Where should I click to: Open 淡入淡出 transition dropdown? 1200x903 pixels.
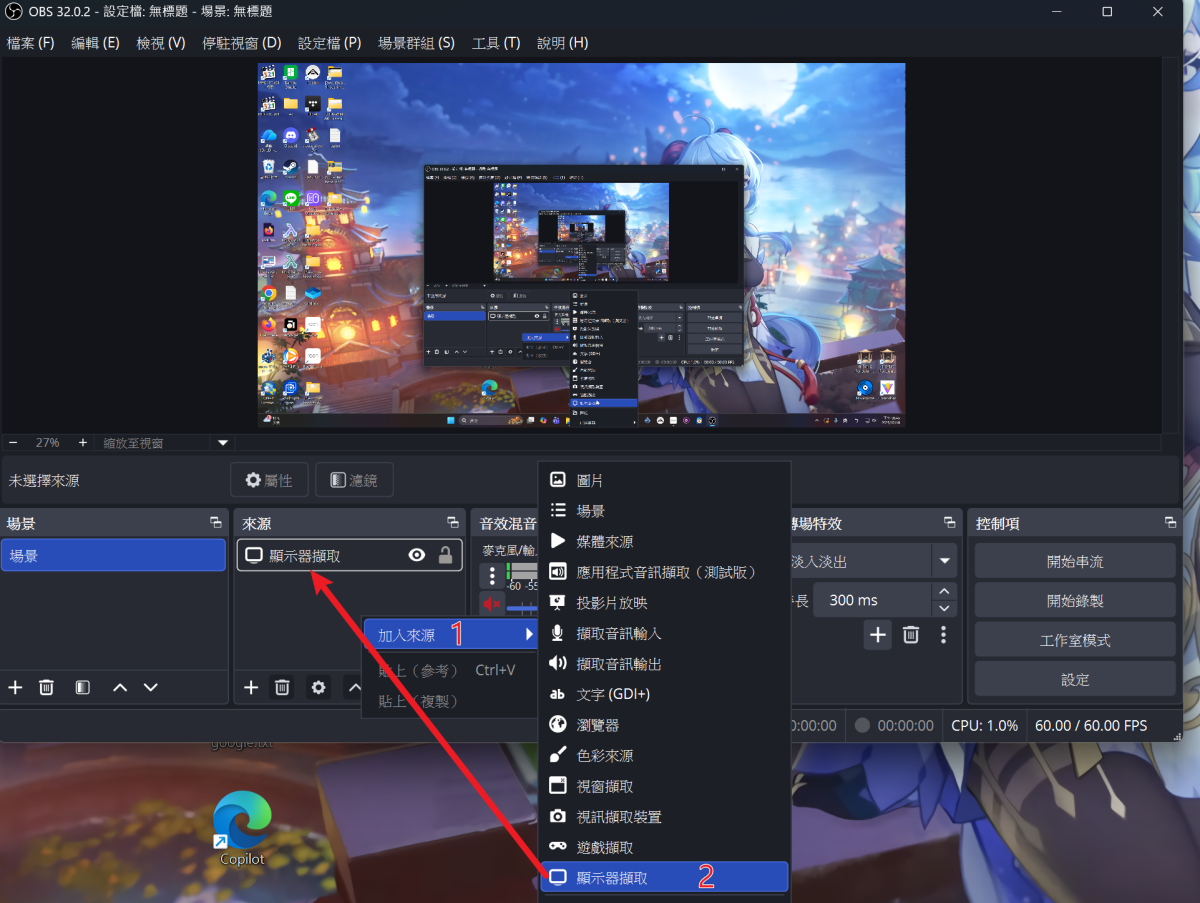pos(943,561)
